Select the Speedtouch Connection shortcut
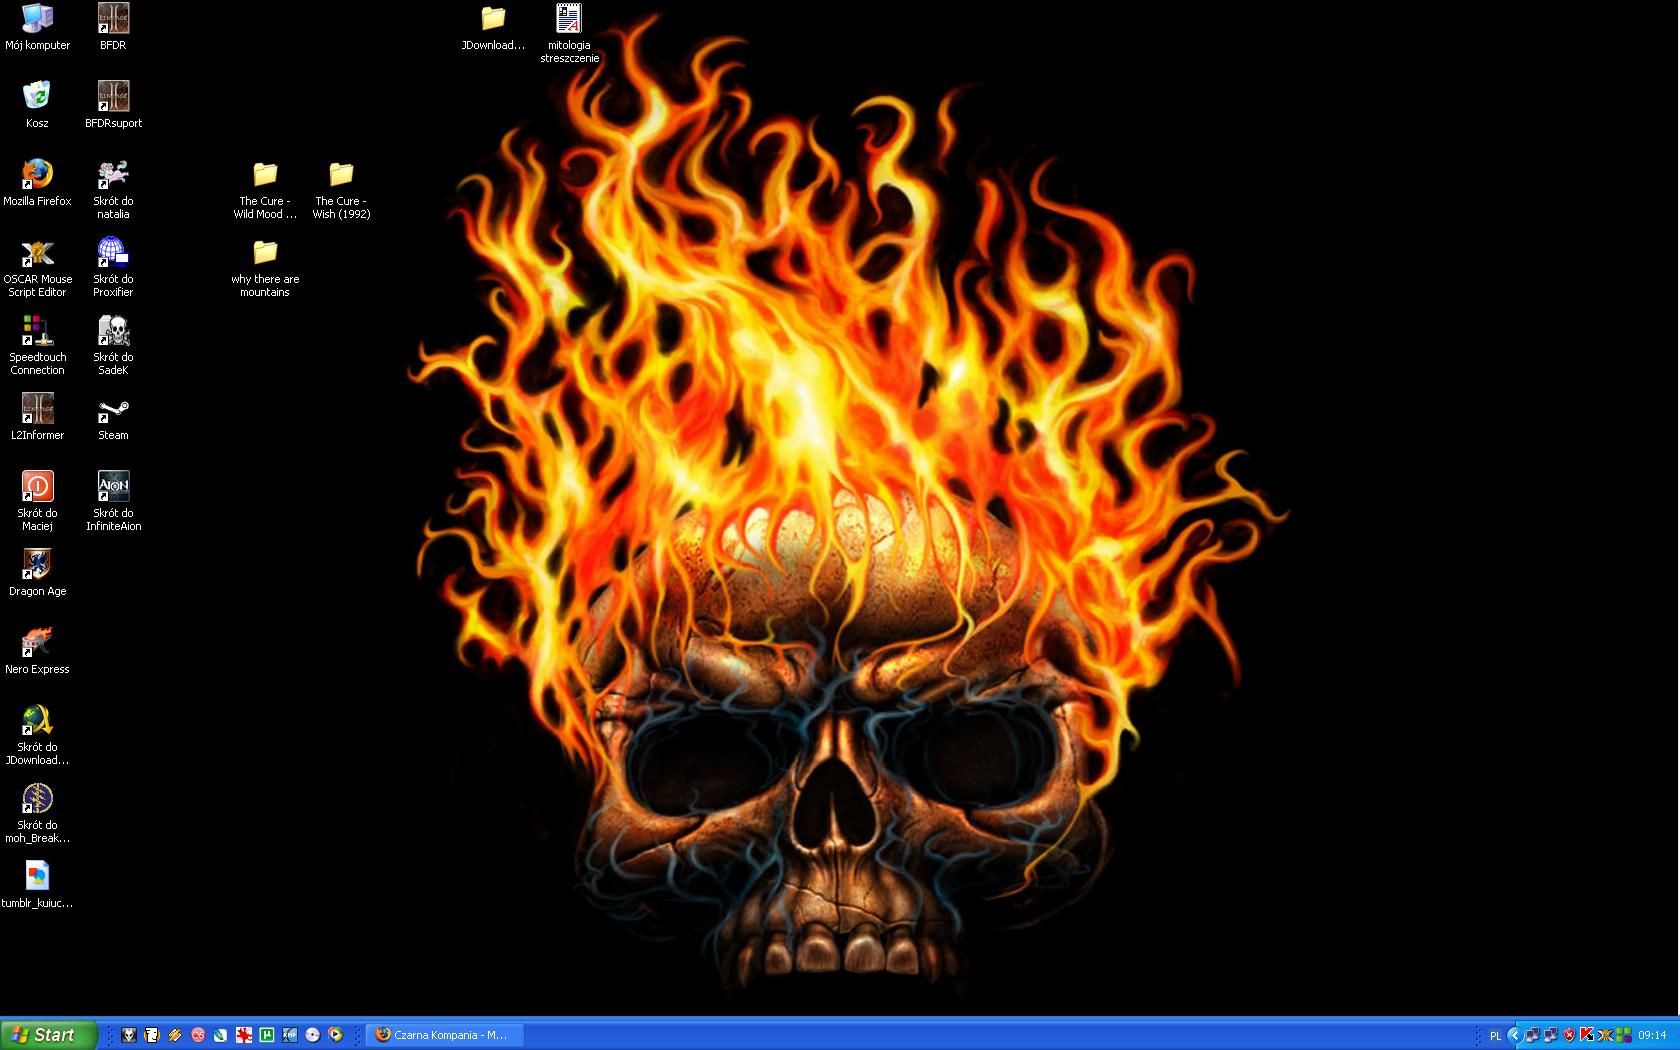1680x1050 pixels. (37, 331)
